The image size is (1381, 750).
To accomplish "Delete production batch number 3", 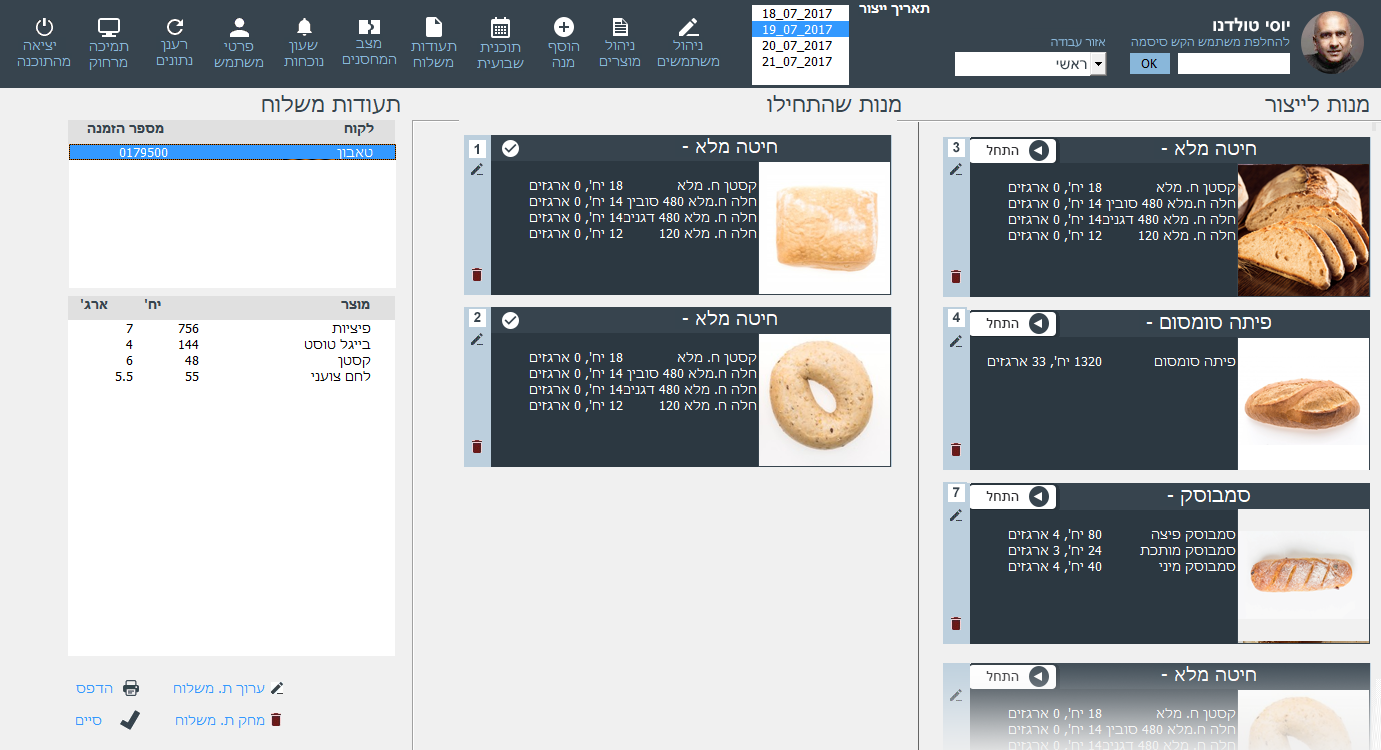I will 956,276.
